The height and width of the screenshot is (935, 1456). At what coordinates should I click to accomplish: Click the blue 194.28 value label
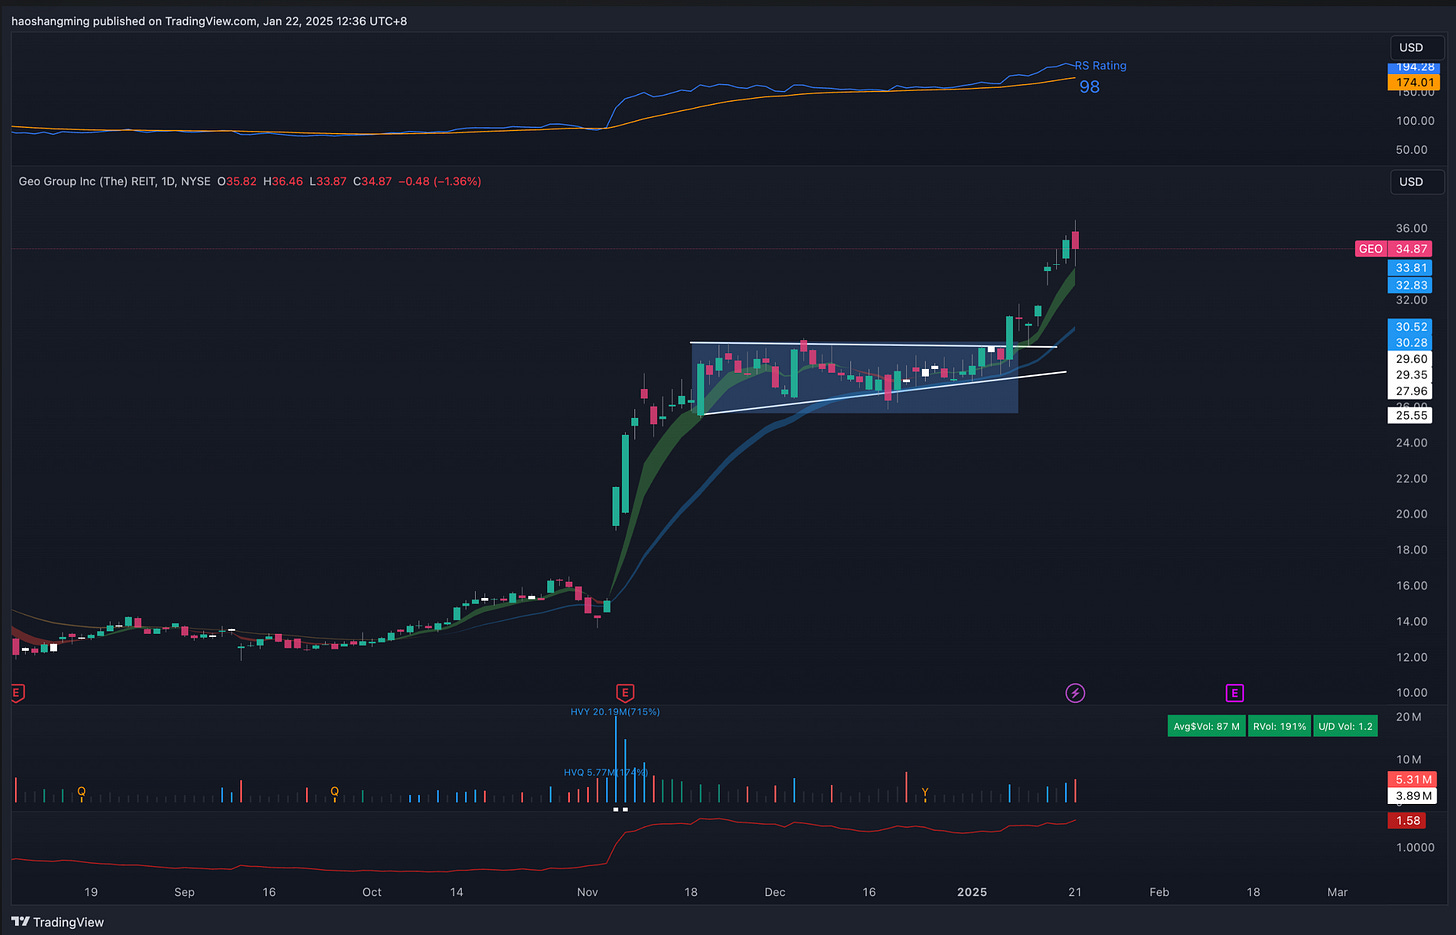click(1415, 67)
